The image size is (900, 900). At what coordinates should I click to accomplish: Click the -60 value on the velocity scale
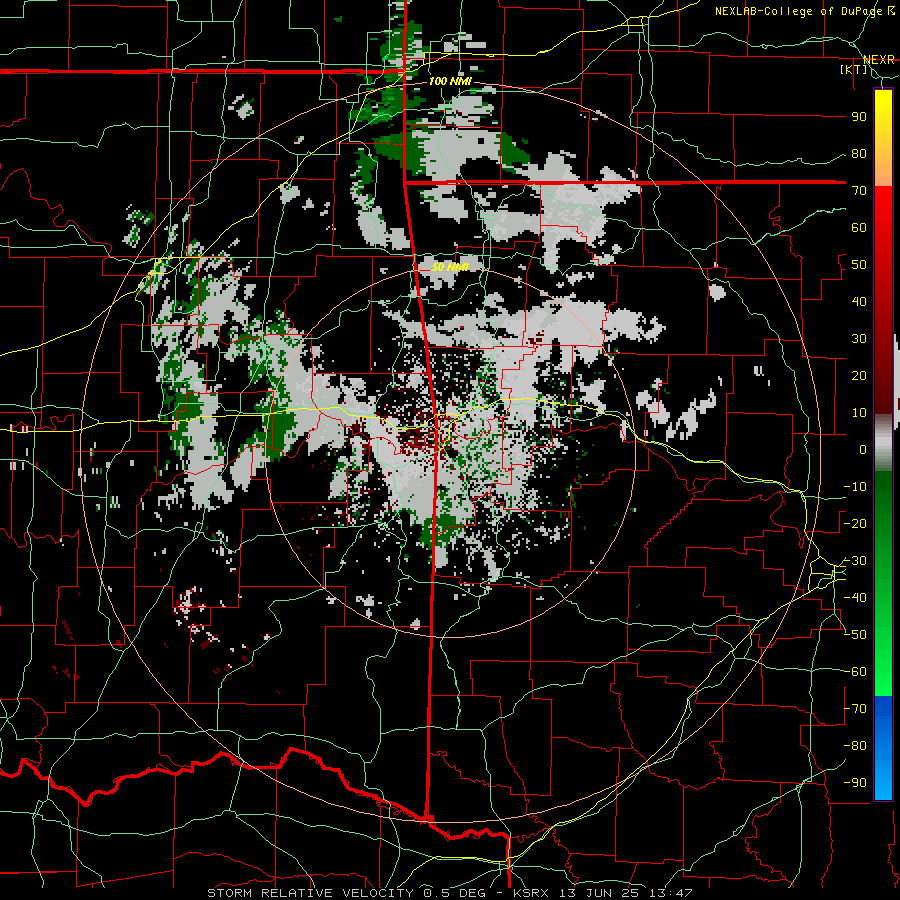click(x=855, y=672)
